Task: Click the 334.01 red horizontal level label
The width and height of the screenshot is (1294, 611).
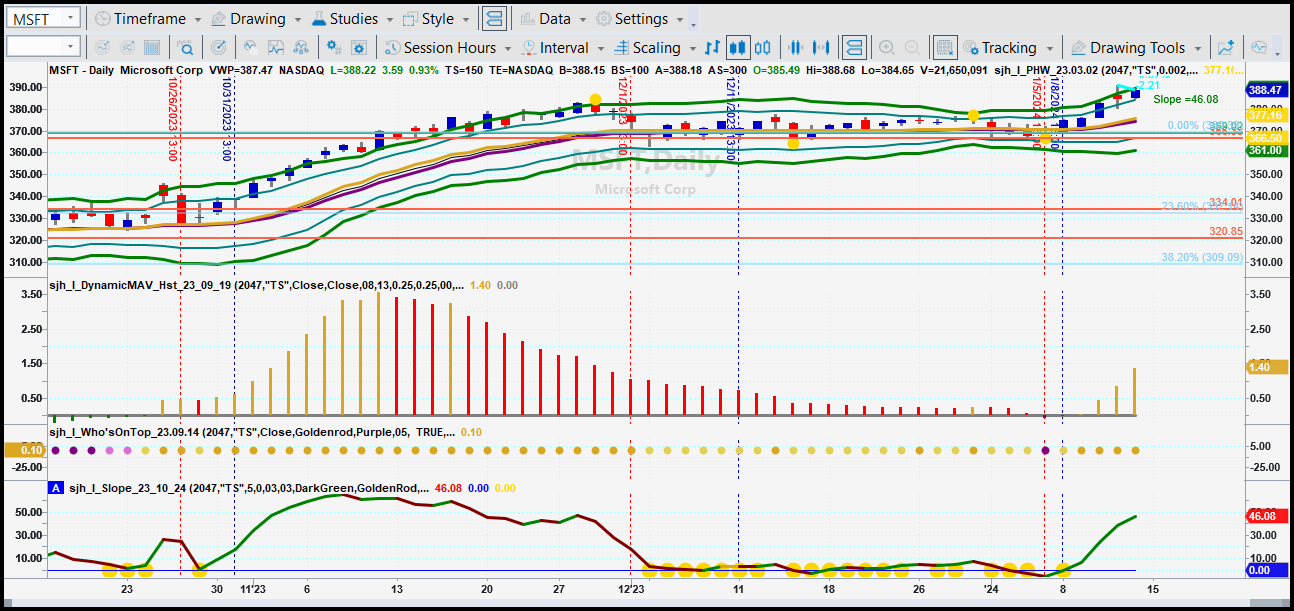Action: coord(1225,202)
